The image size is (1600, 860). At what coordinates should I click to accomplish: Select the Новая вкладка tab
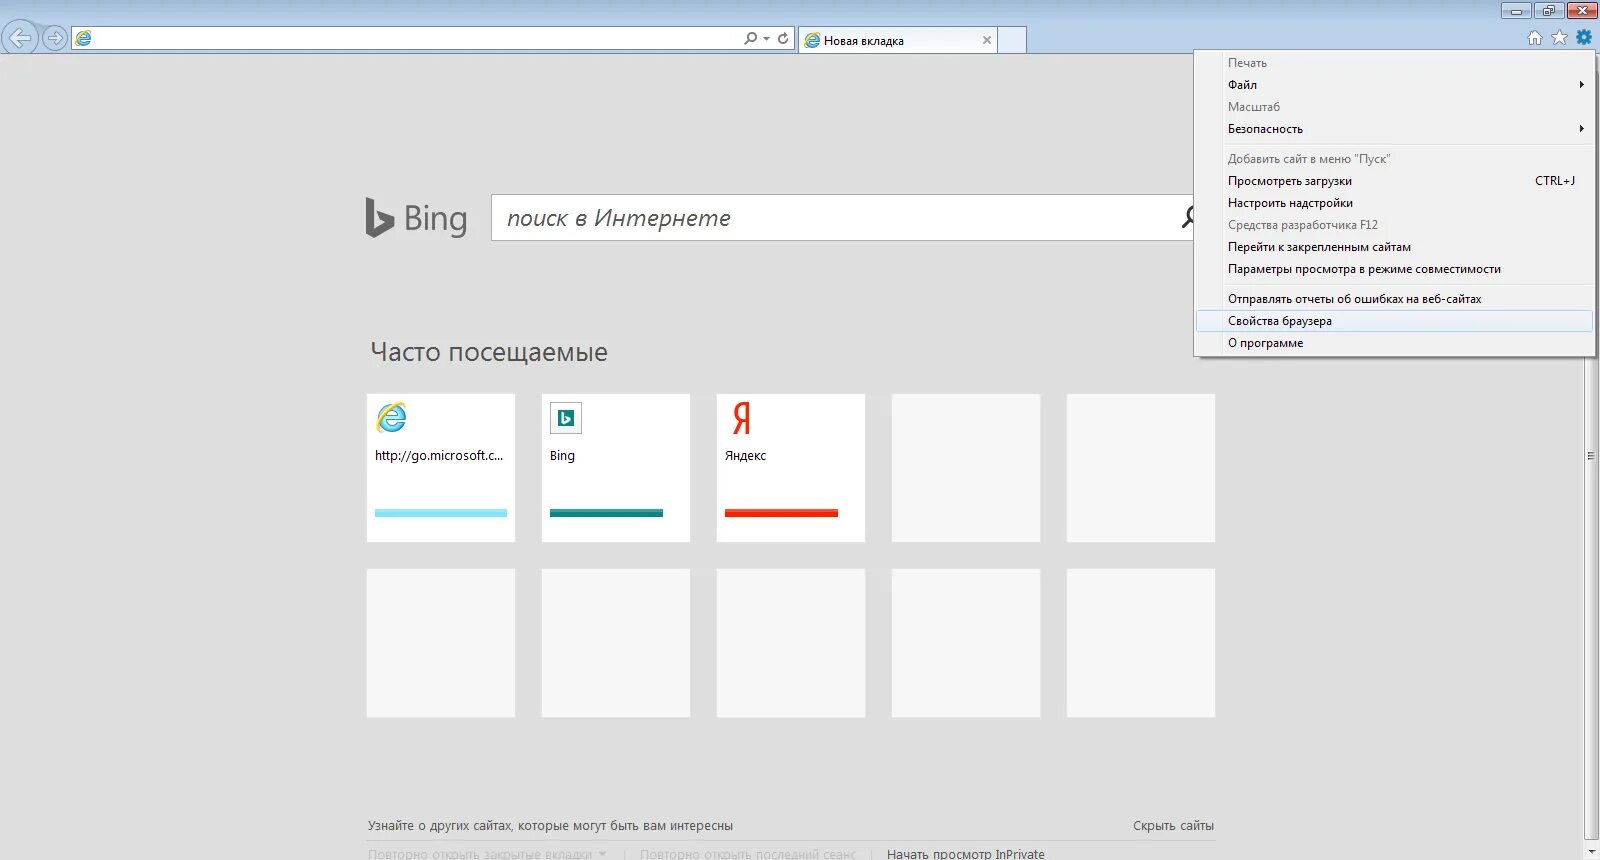897,40
